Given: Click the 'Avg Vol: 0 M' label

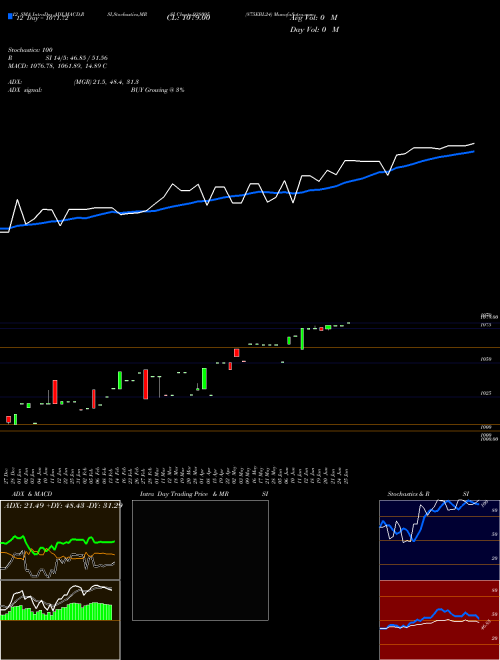Looking at the screenshot, I should coord(314,18).
